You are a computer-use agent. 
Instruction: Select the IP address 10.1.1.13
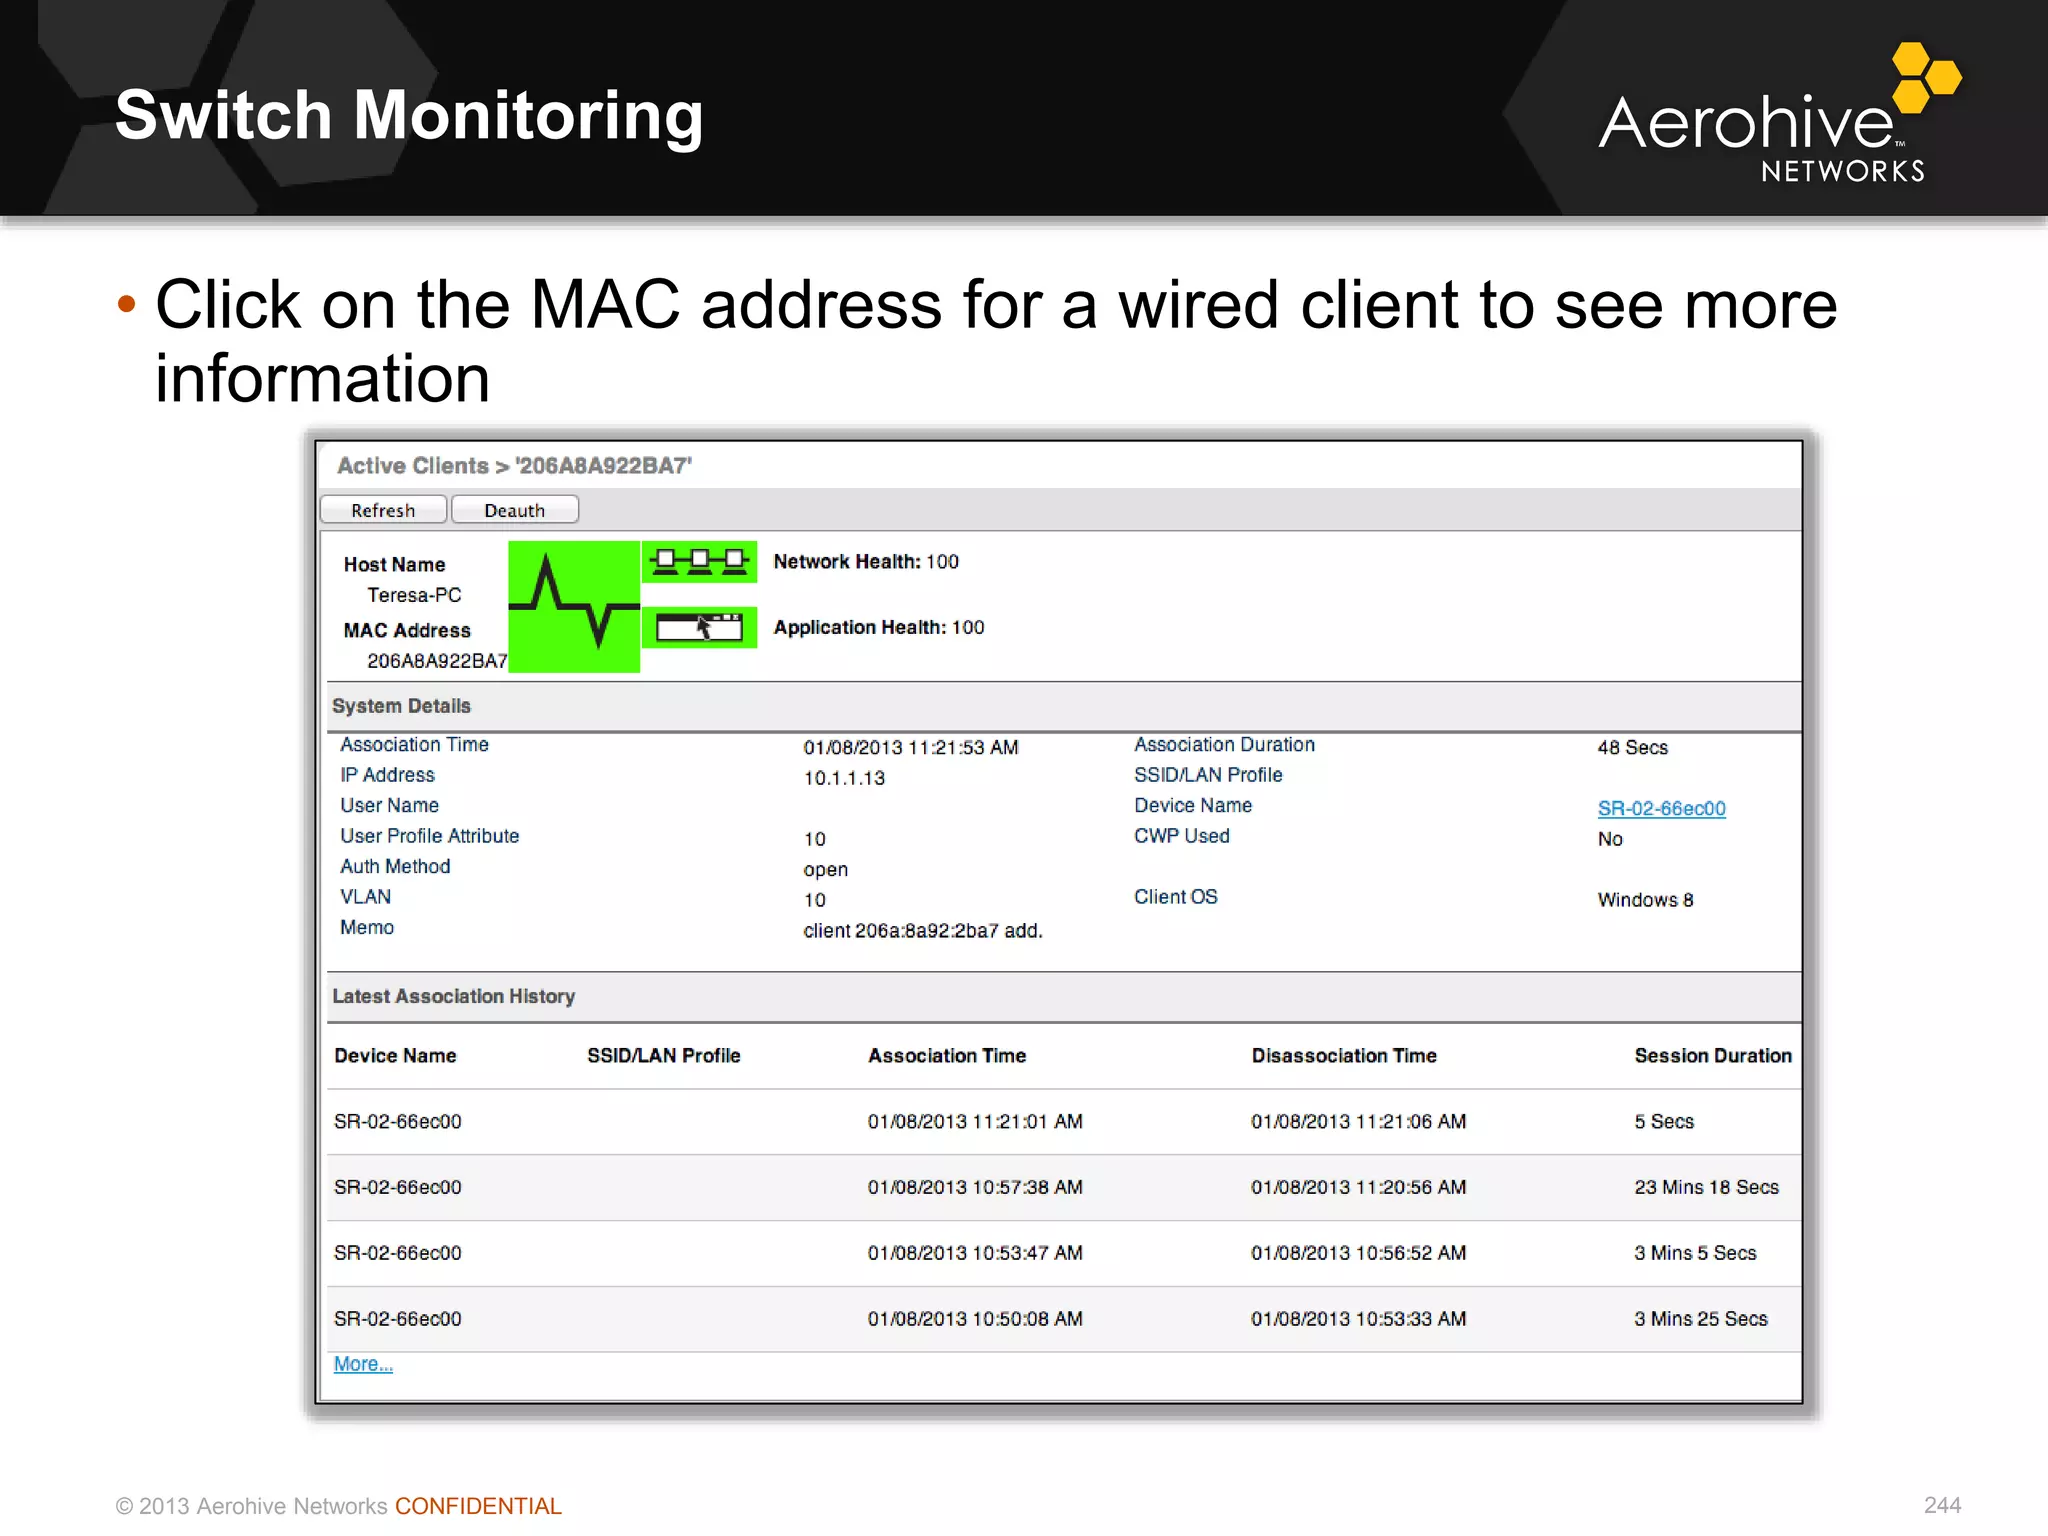(844, 778)
